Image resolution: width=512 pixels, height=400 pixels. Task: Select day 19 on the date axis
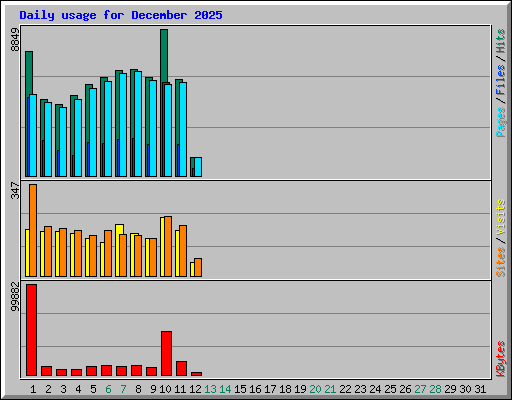click(x=300, y=389)
